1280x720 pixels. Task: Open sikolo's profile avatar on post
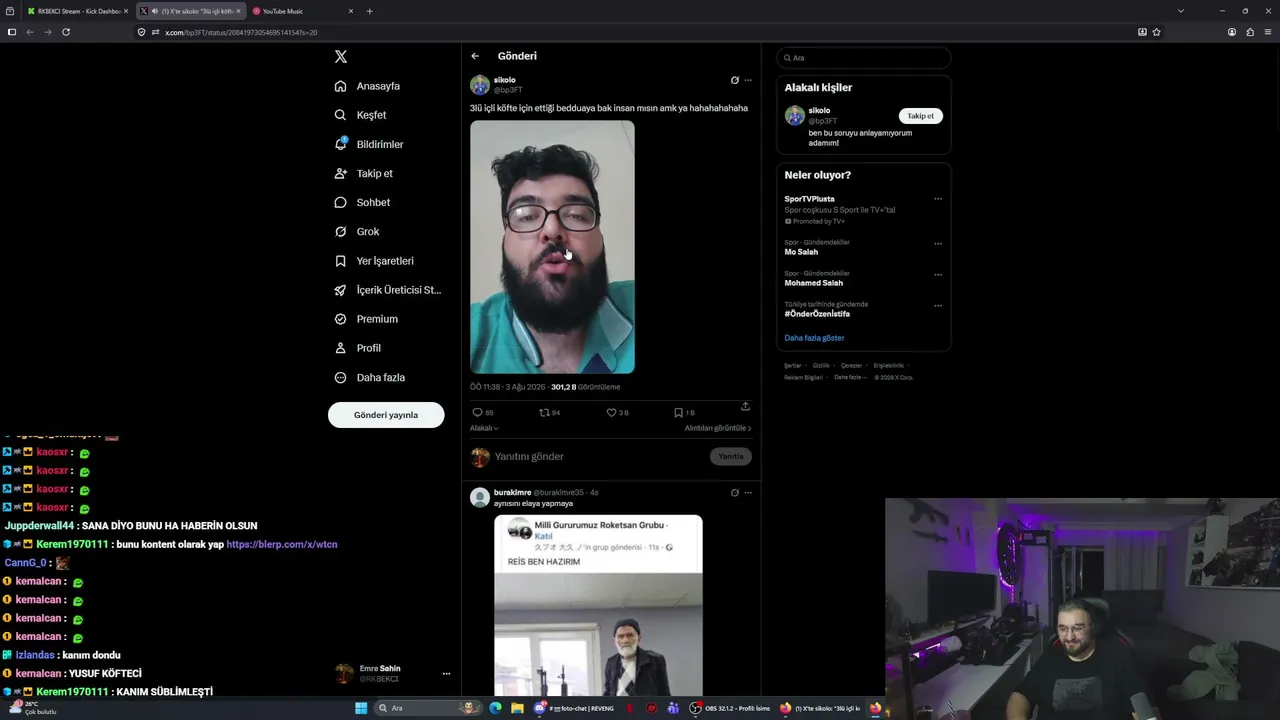pos(480,85)
